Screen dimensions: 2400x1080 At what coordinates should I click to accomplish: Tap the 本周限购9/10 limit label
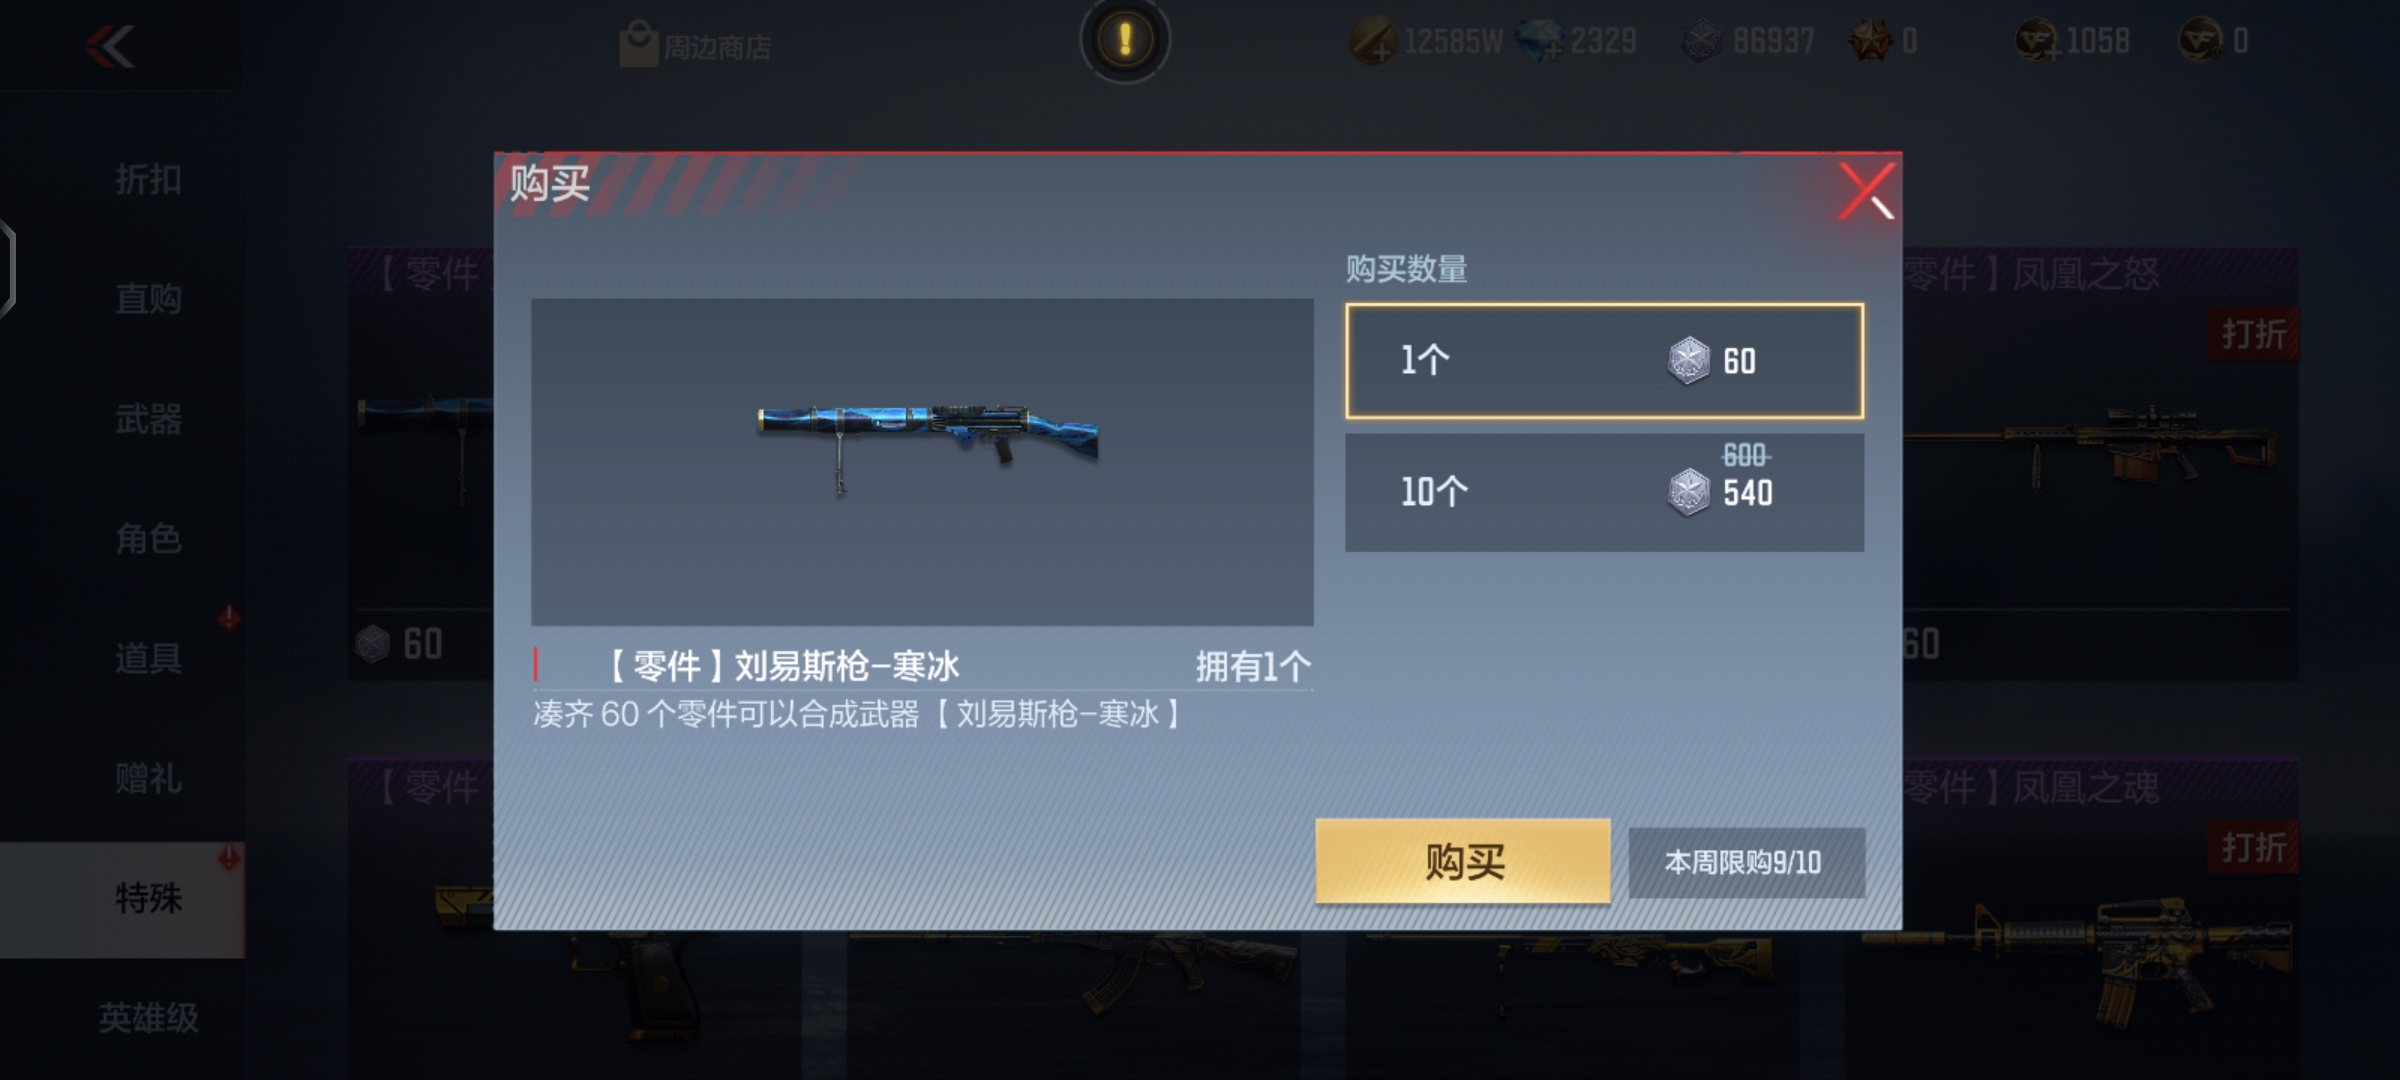(x=1746, y=862)
